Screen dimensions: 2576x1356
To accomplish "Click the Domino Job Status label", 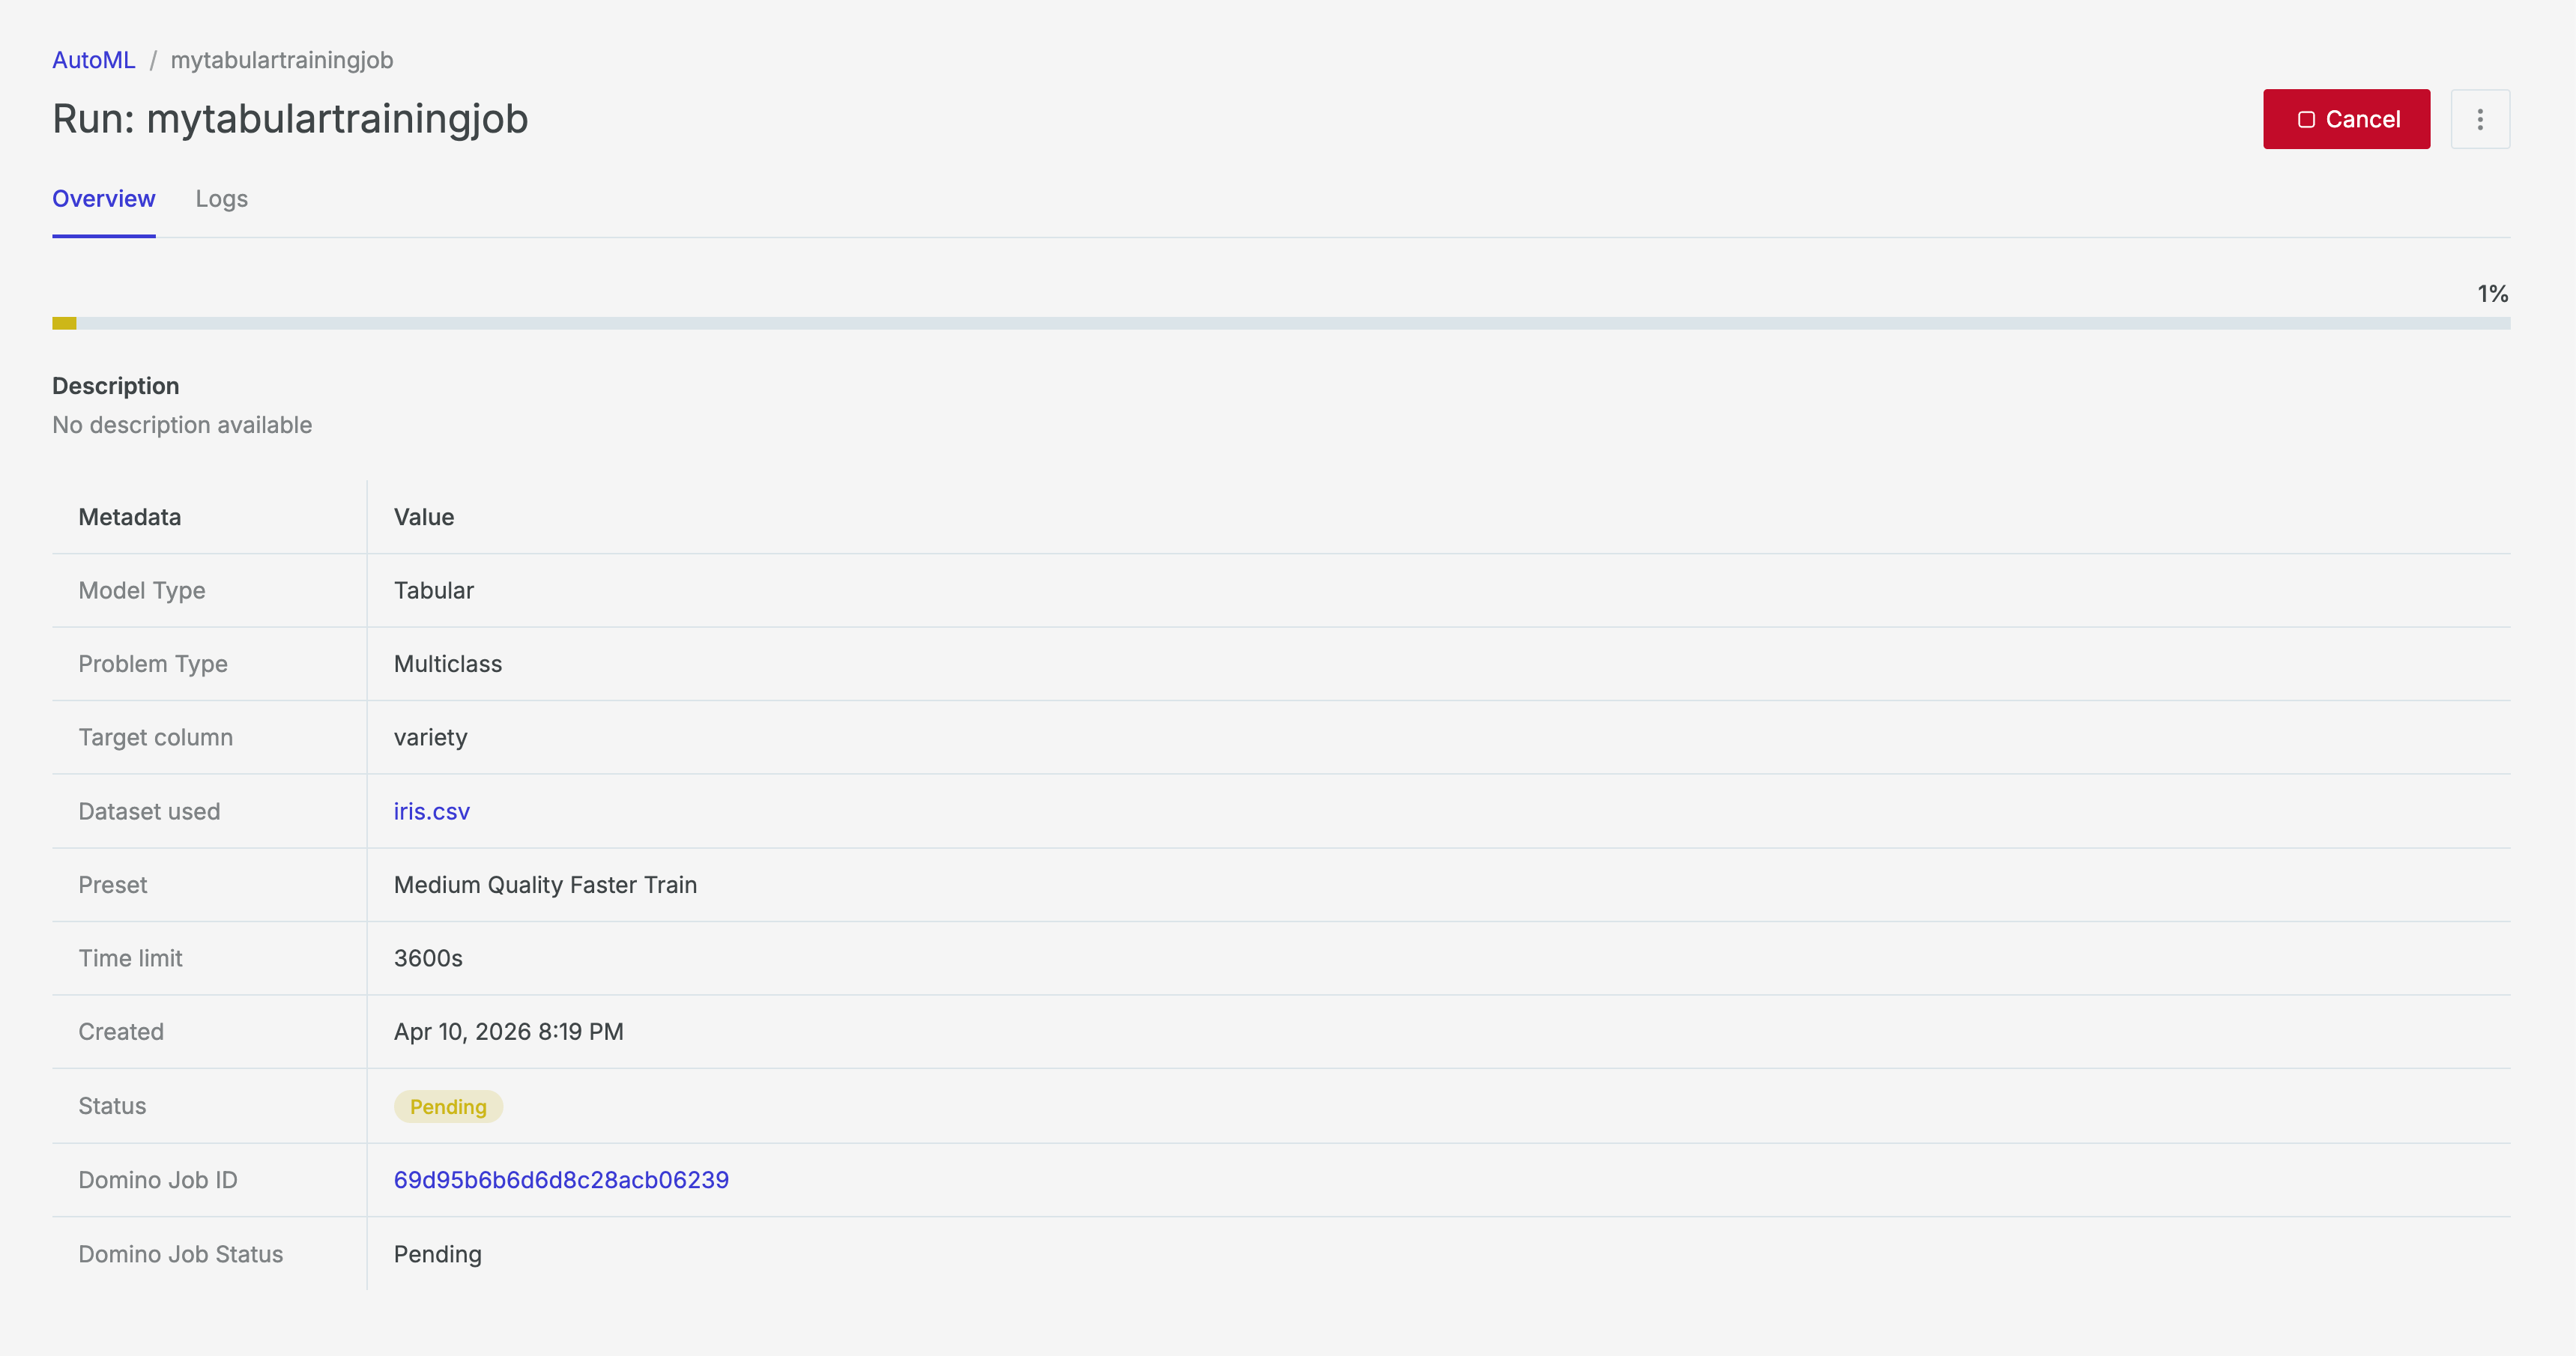I will tap(181, 1254).
